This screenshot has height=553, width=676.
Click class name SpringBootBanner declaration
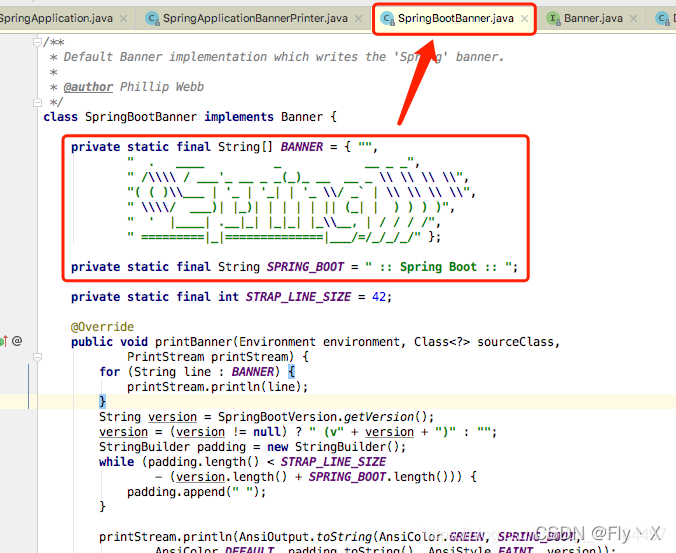(x=141, y=117)
